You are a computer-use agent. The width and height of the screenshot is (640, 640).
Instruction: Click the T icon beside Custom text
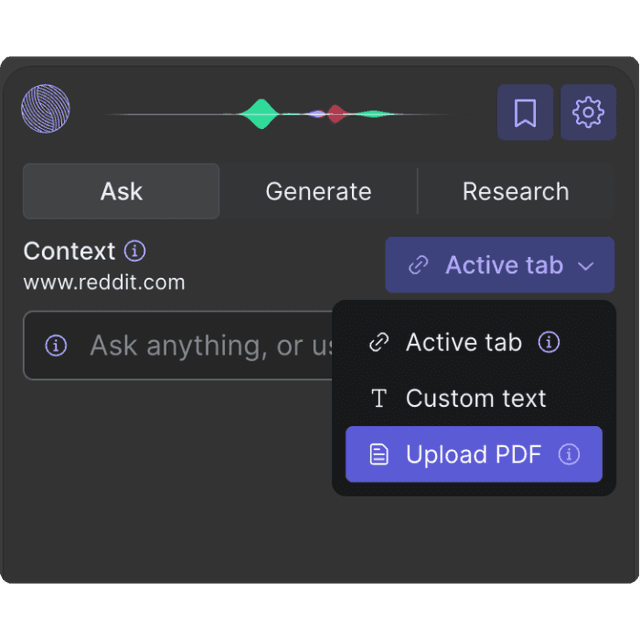379,399
